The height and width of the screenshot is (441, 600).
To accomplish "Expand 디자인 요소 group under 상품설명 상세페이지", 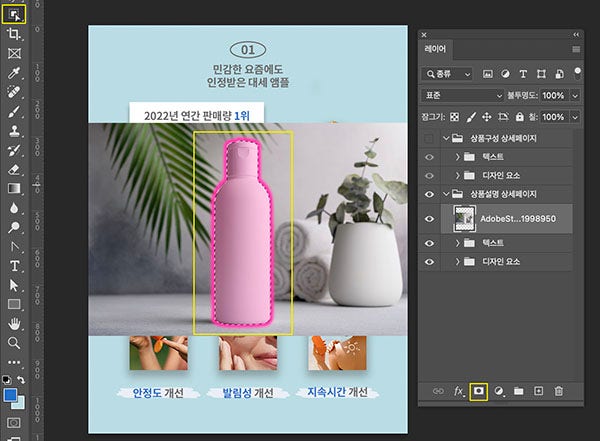I will point(457,262).
